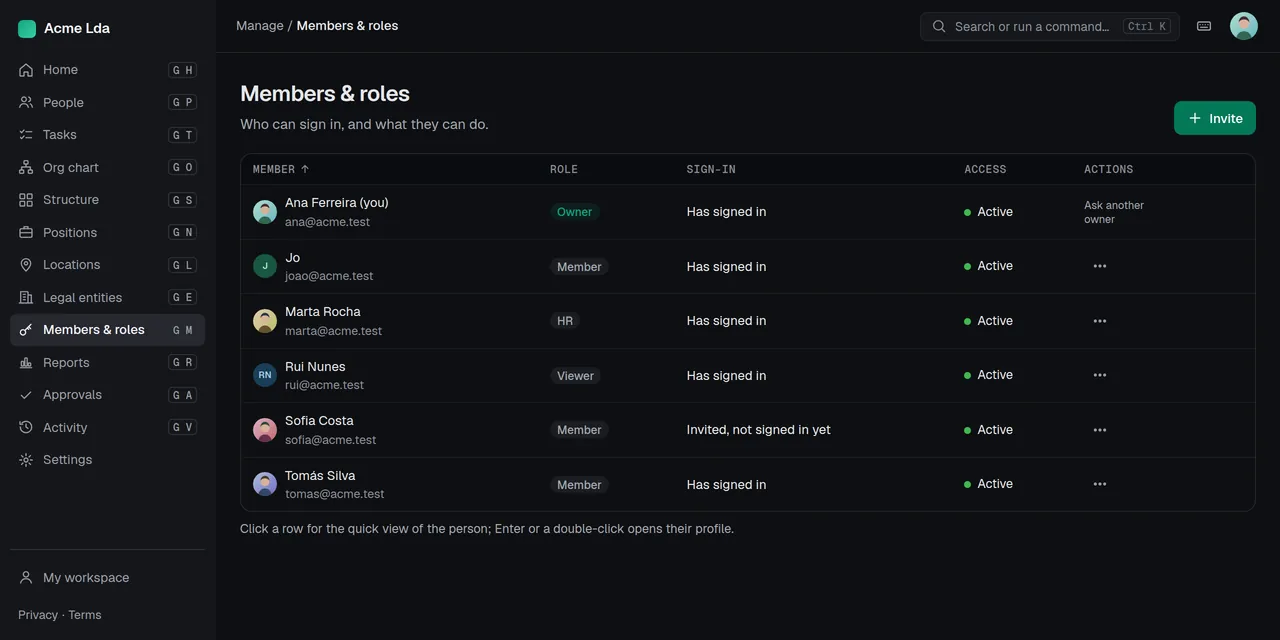
Task: Open the Terms link
Action: click(x=85, y=615)
